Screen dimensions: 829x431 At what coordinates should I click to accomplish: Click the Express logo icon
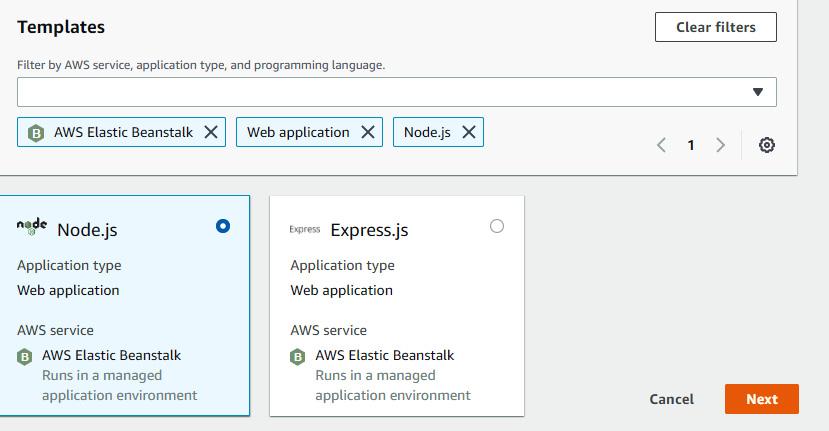tap(305, 229)
